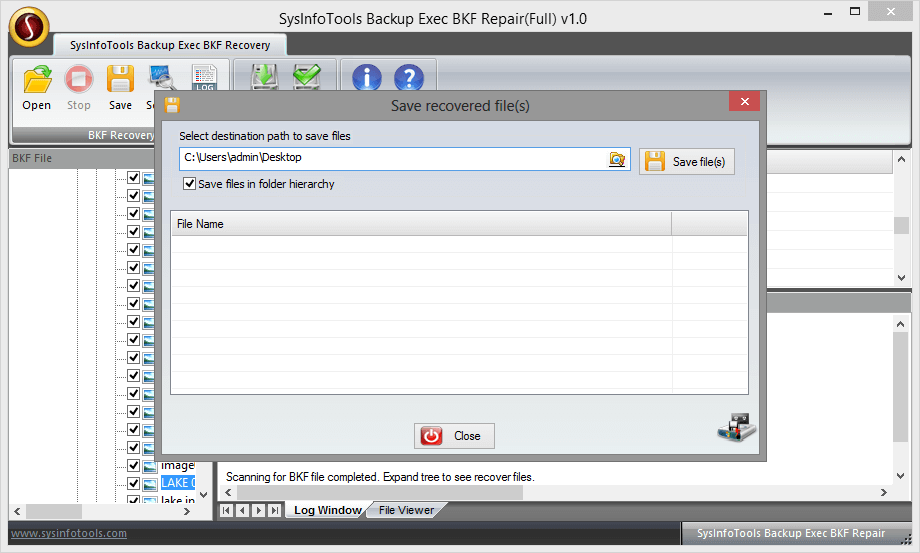Select the highlighted 'LAKE' tree item
The width and height of the screenshot is (920, 553).
point(178,483)
